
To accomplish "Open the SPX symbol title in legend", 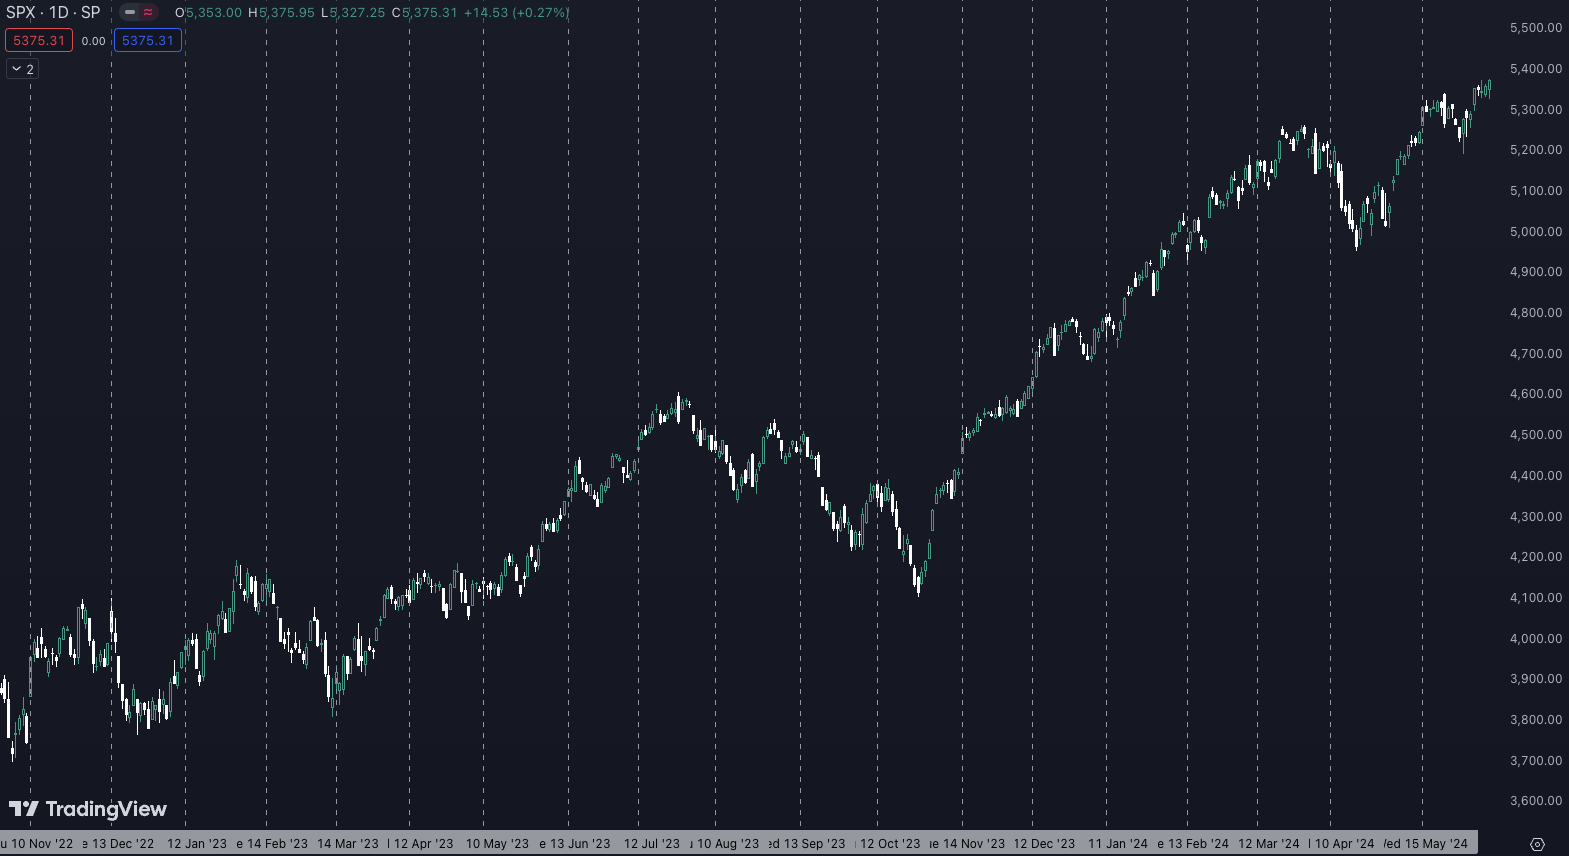I will tap(53, 13).
